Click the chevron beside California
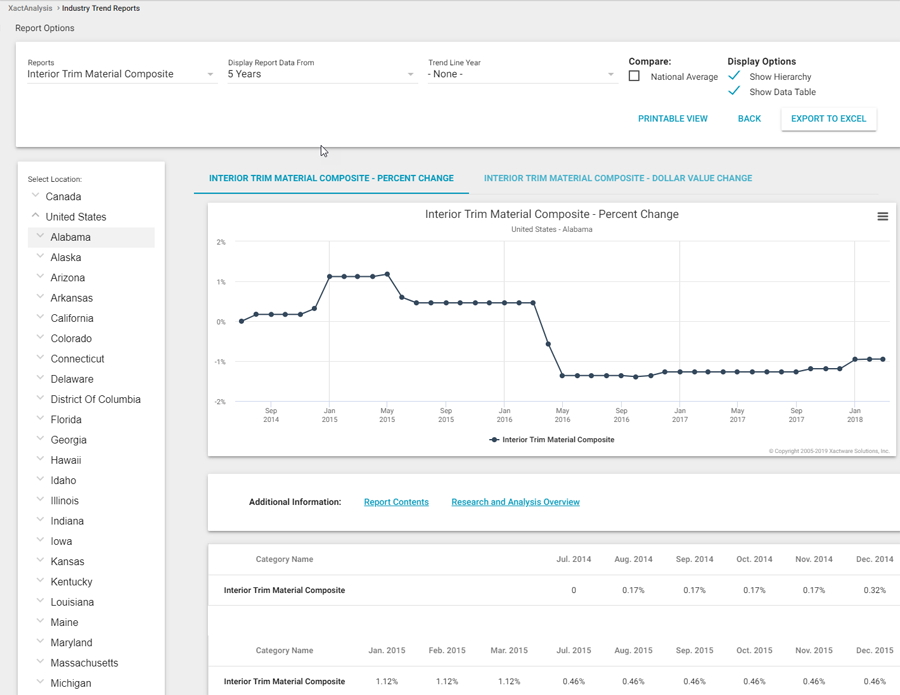 [41, 318]
